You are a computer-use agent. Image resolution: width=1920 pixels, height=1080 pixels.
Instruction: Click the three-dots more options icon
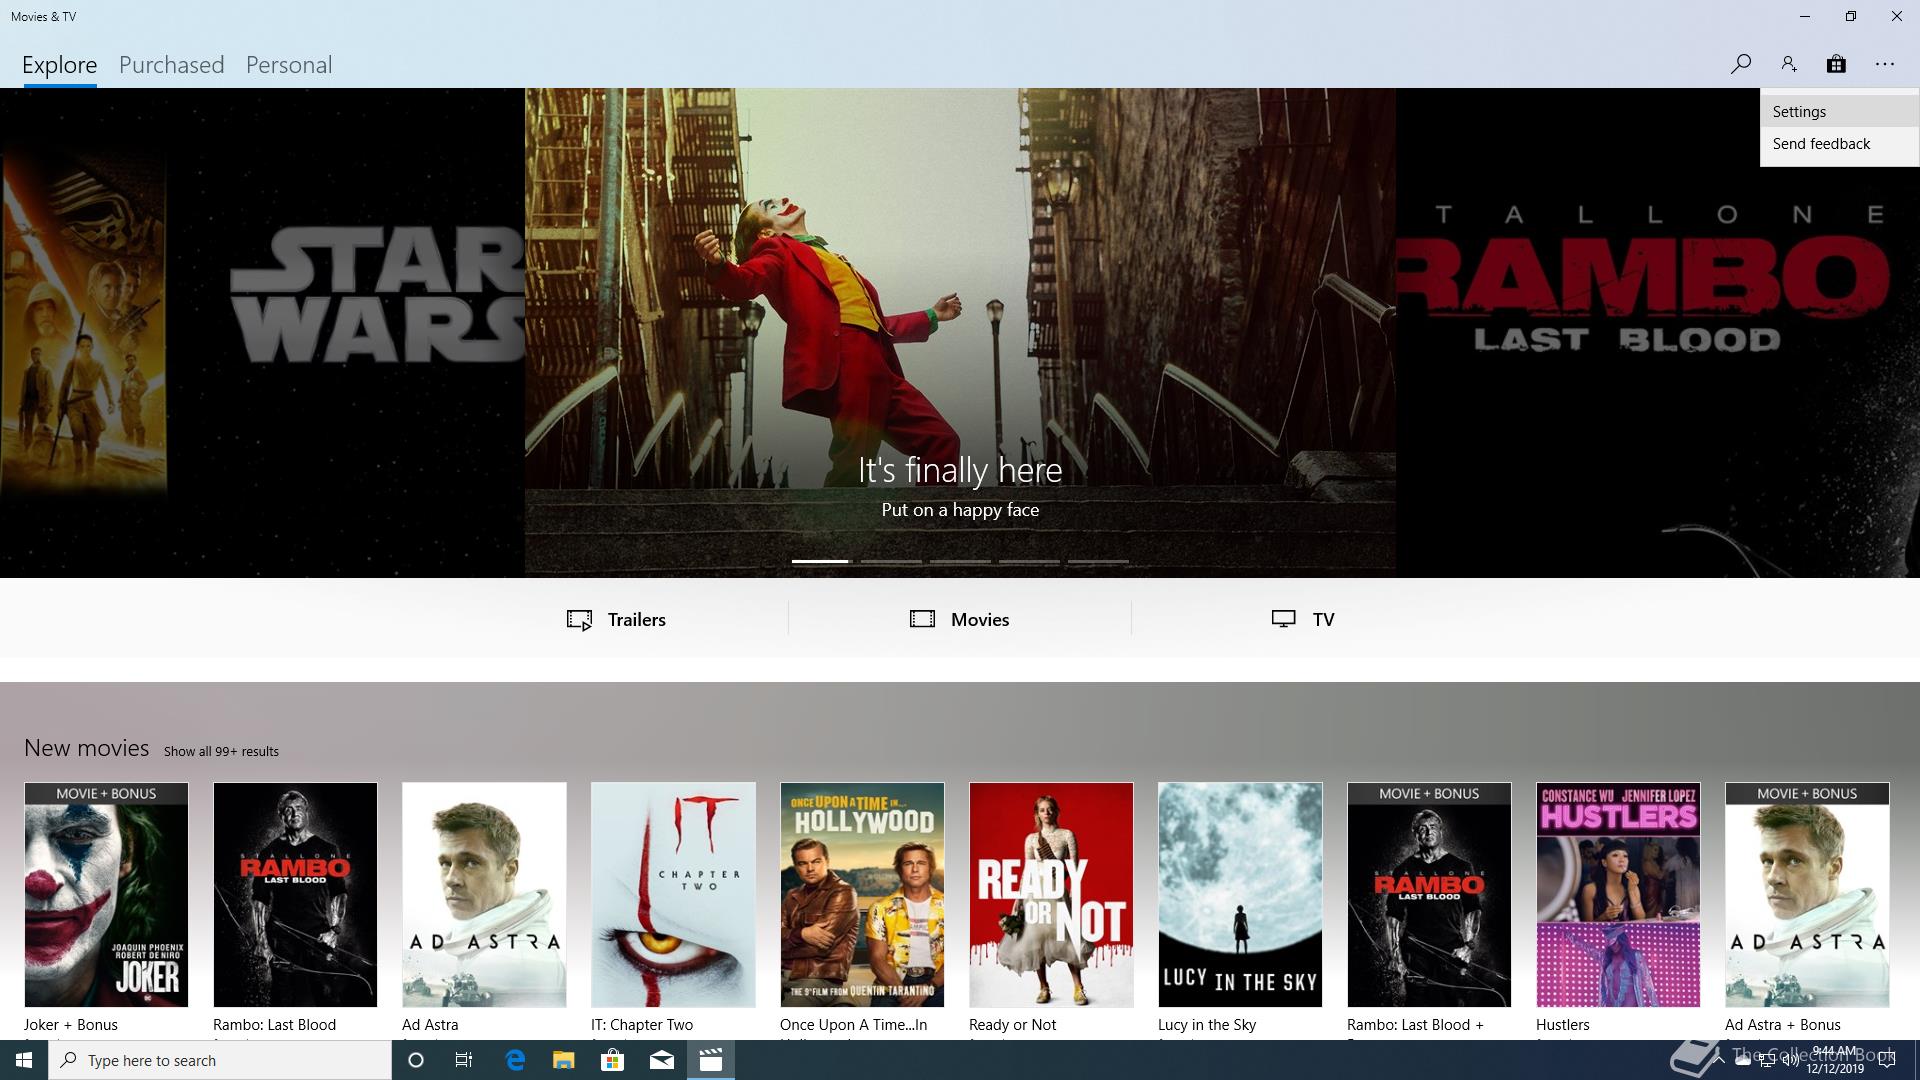tap(1885, 64)
